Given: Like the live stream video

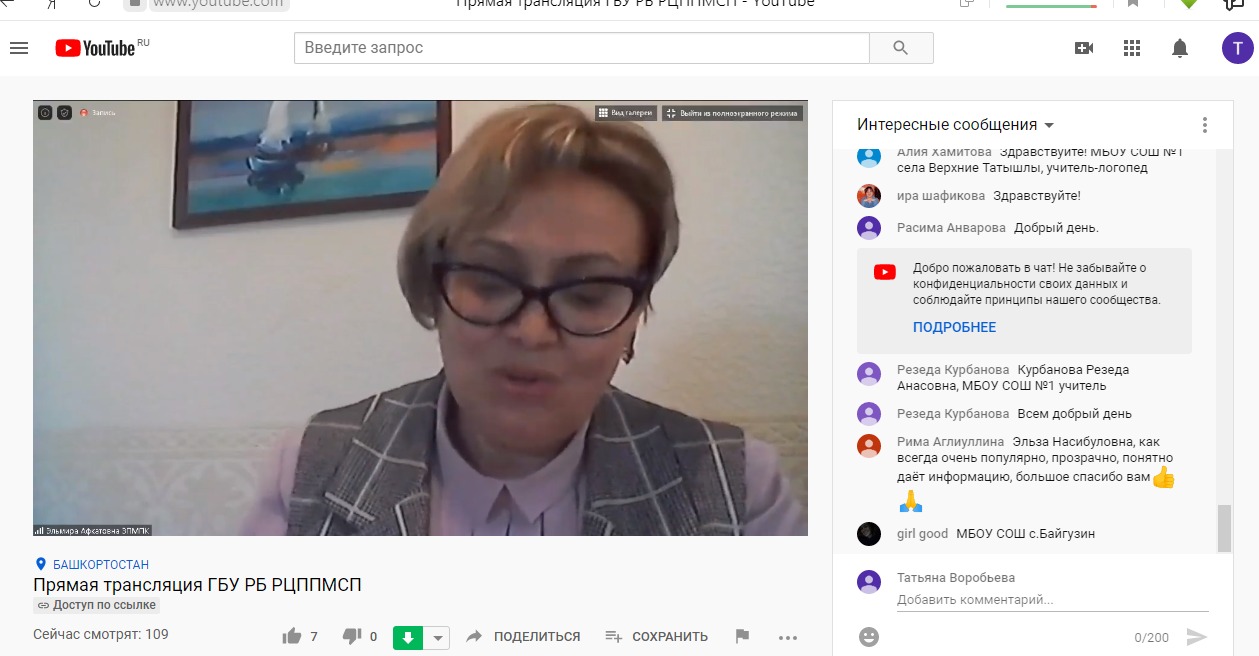Looking at the screenshot, I should tap(293, 636).
